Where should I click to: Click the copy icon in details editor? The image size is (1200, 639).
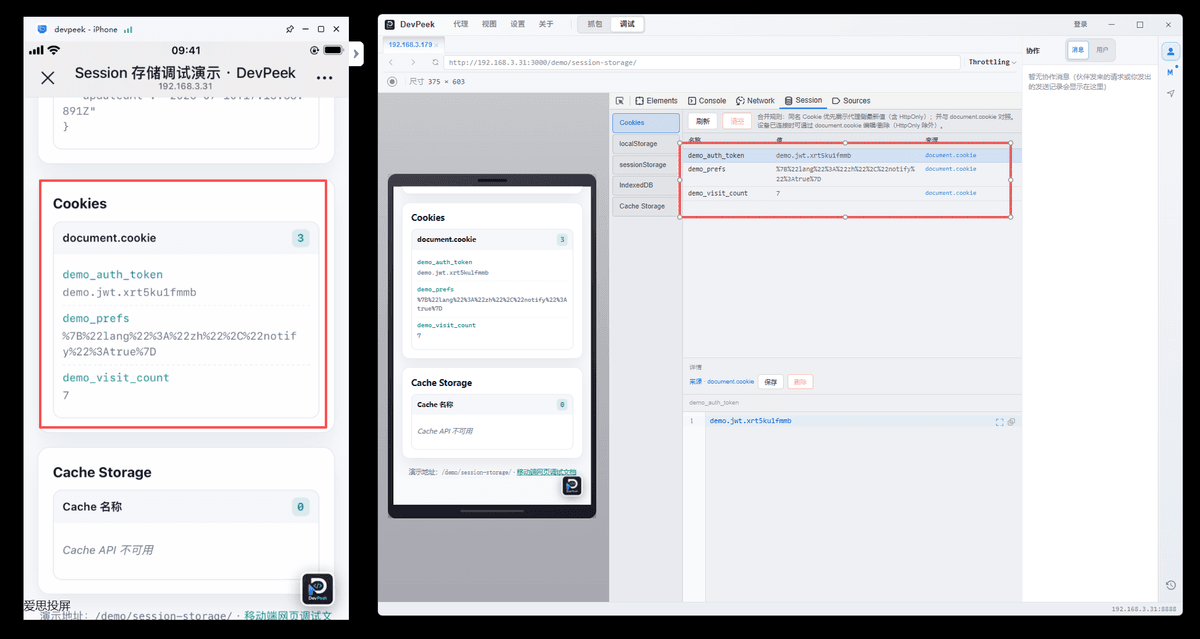coord(1012,422)
